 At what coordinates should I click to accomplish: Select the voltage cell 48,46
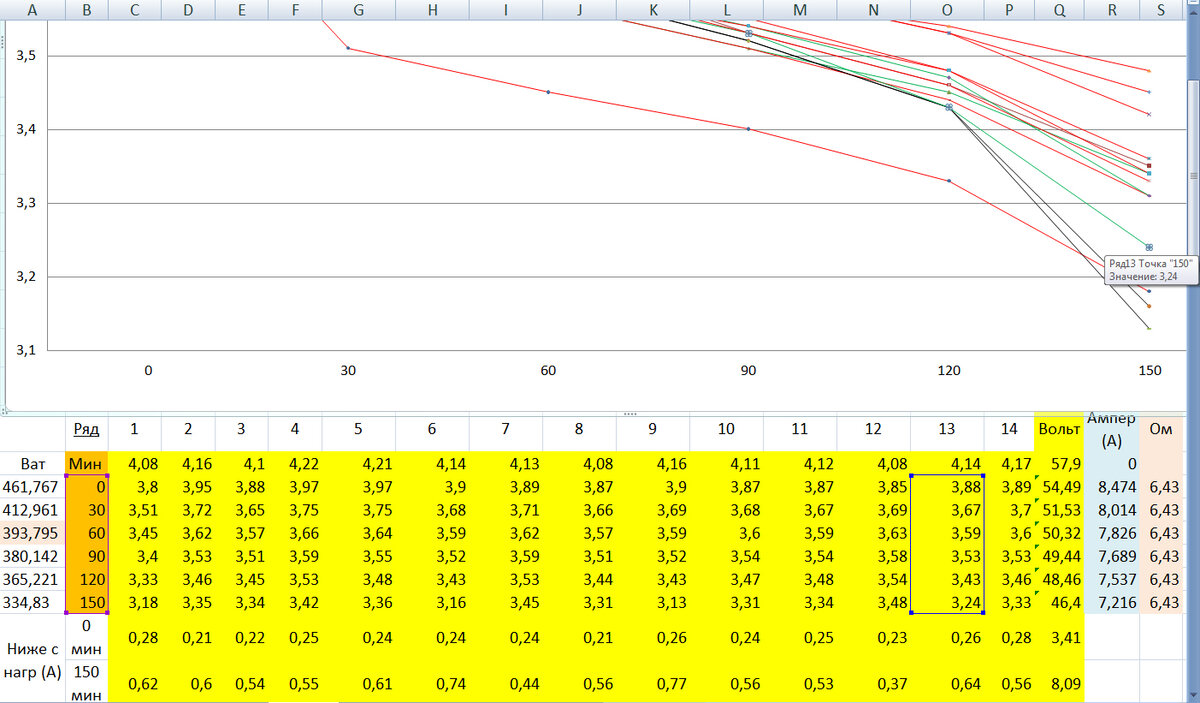[x=1059, y=579]
